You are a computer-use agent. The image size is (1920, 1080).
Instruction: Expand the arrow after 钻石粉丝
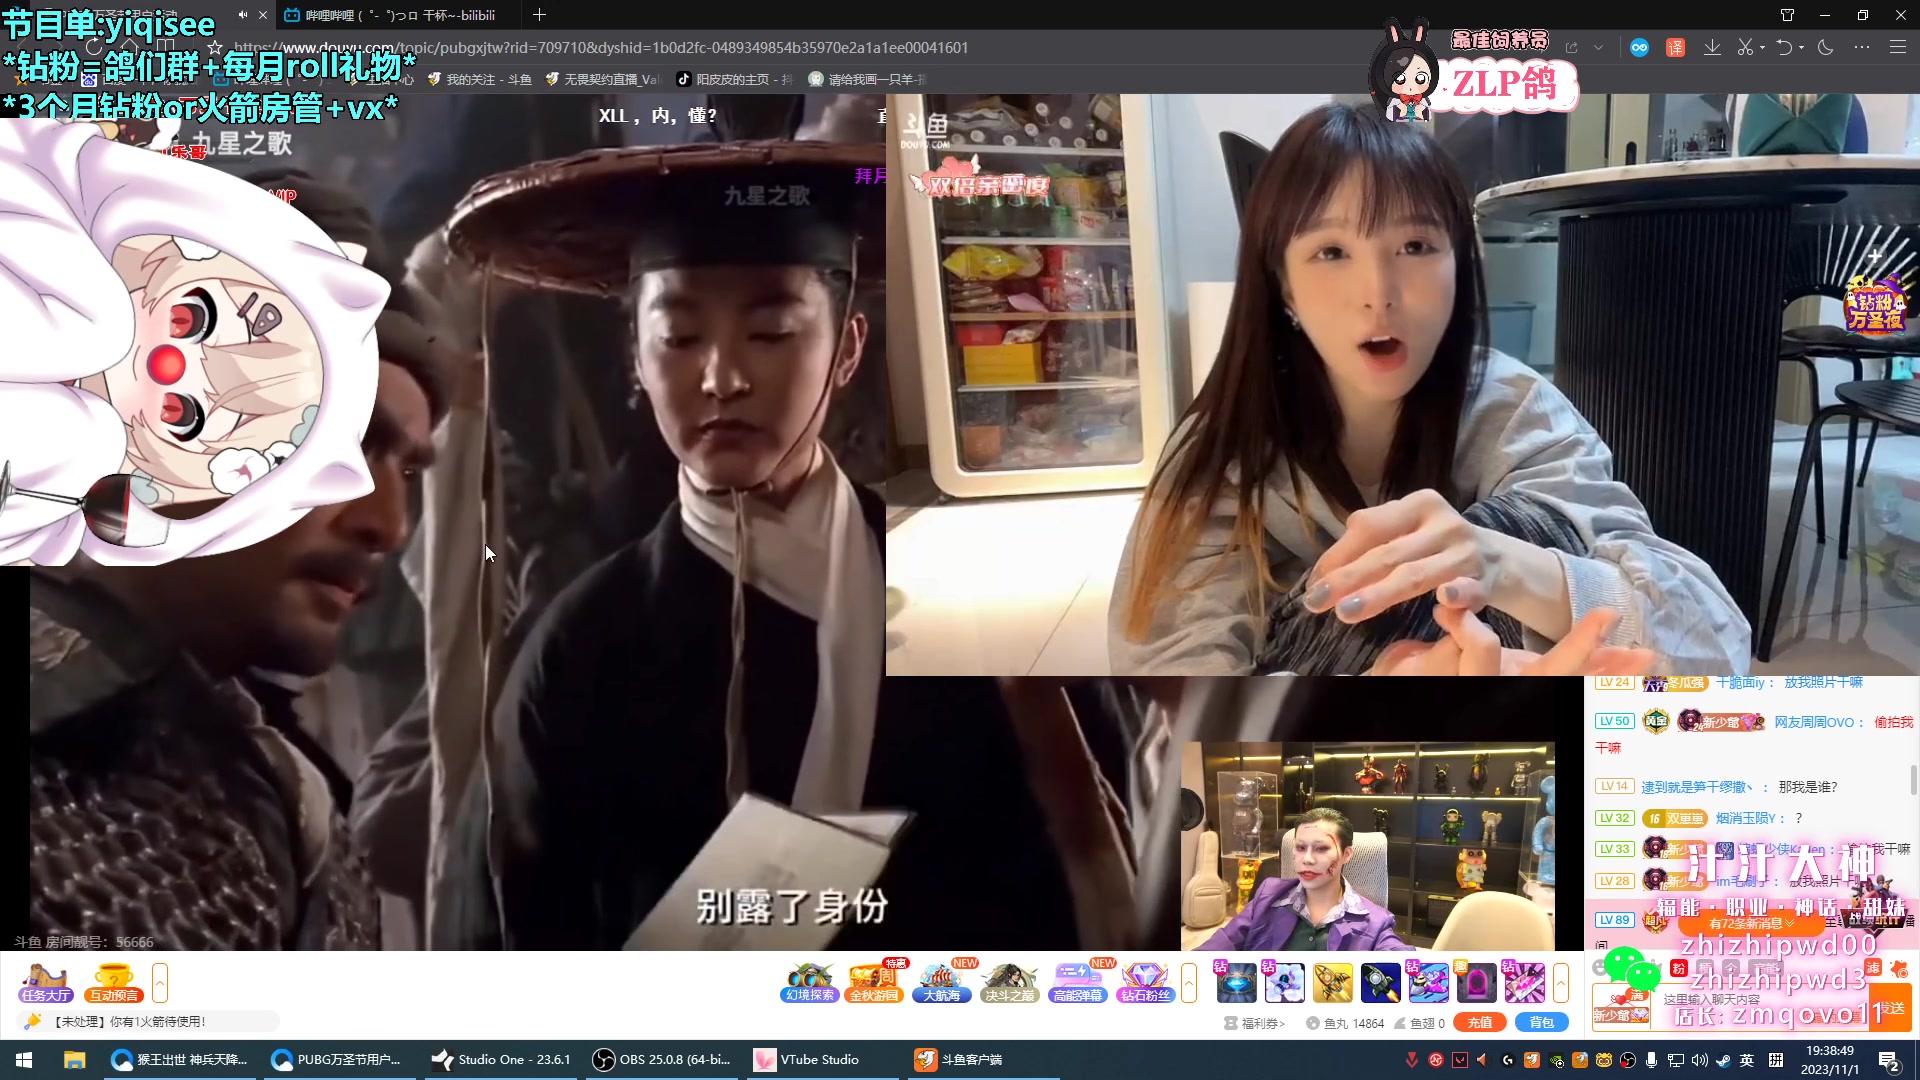pos(1189,982)
